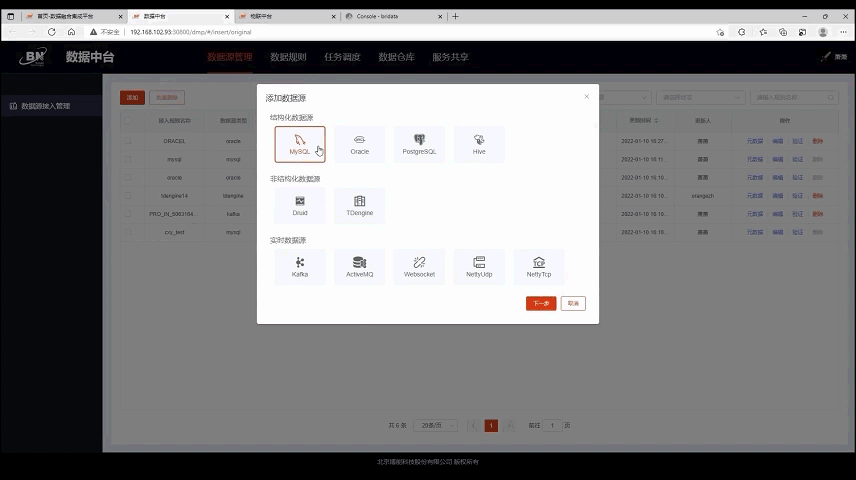Pick Kafka as real-time data source
The image size is (856, 480).
(x=299, y=266)
